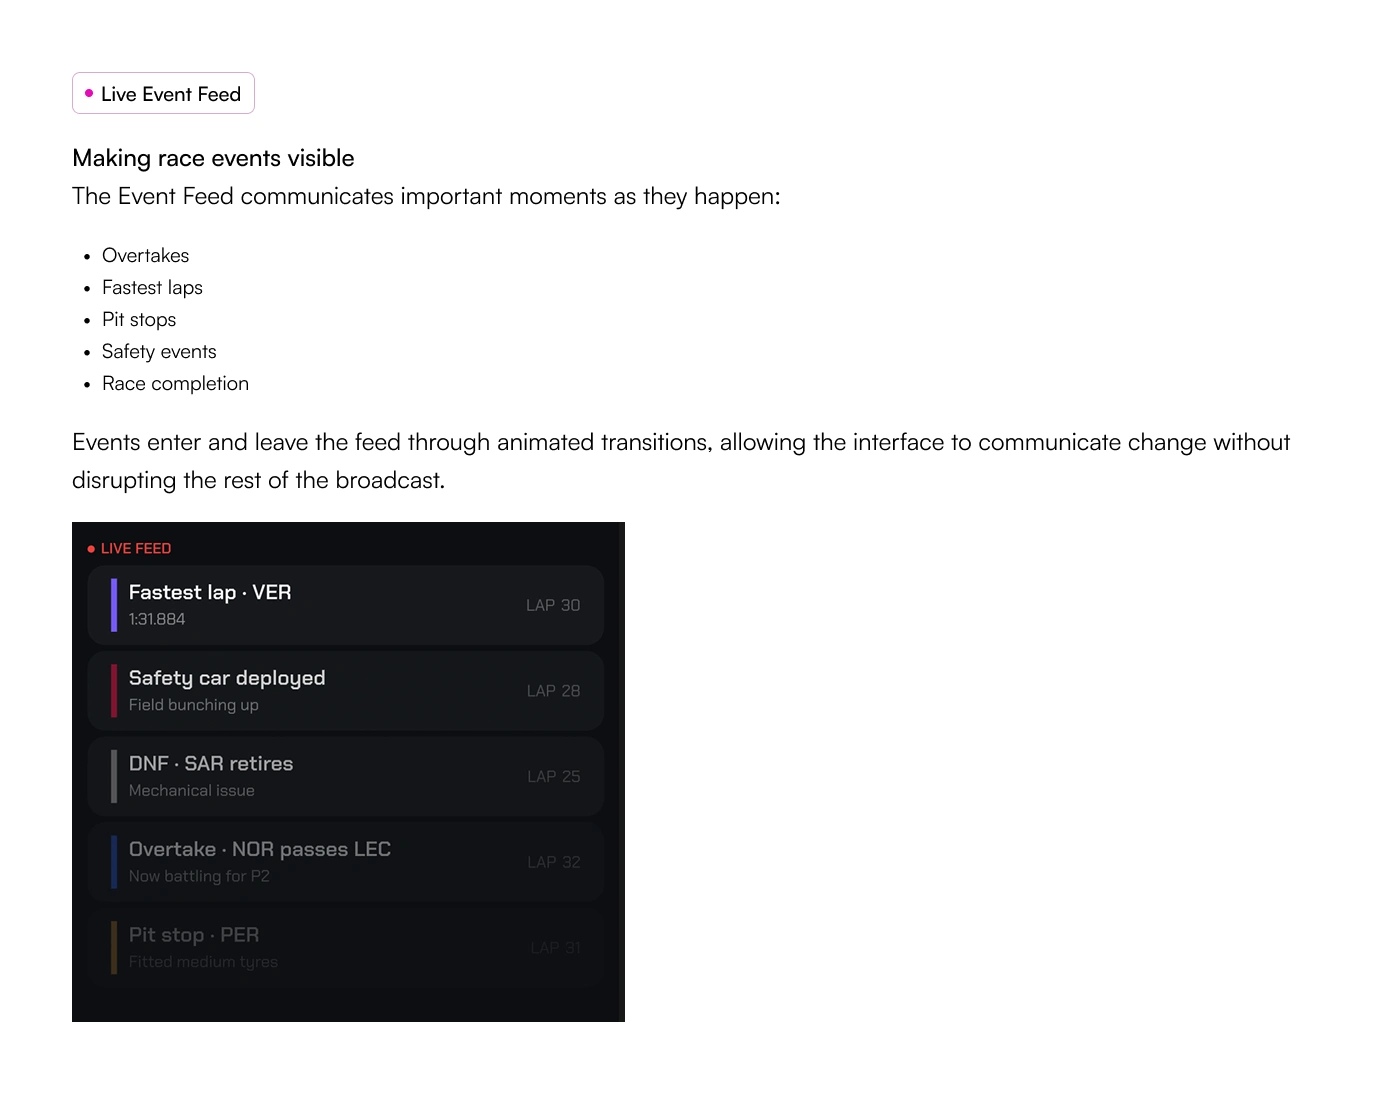Click the purple bar on Fastest lap card
This screenshot has width=1400, height=1094.
tap(114, 605)
